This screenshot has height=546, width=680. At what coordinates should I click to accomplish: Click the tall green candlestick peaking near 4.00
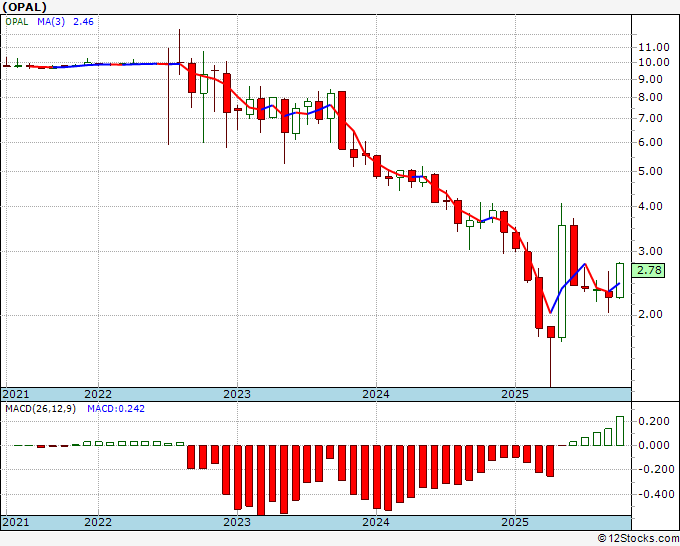[562, 281]
